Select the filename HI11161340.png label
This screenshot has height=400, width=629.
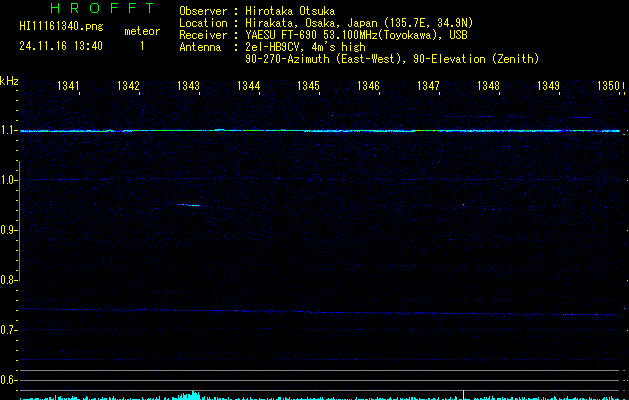coord(61,26)
